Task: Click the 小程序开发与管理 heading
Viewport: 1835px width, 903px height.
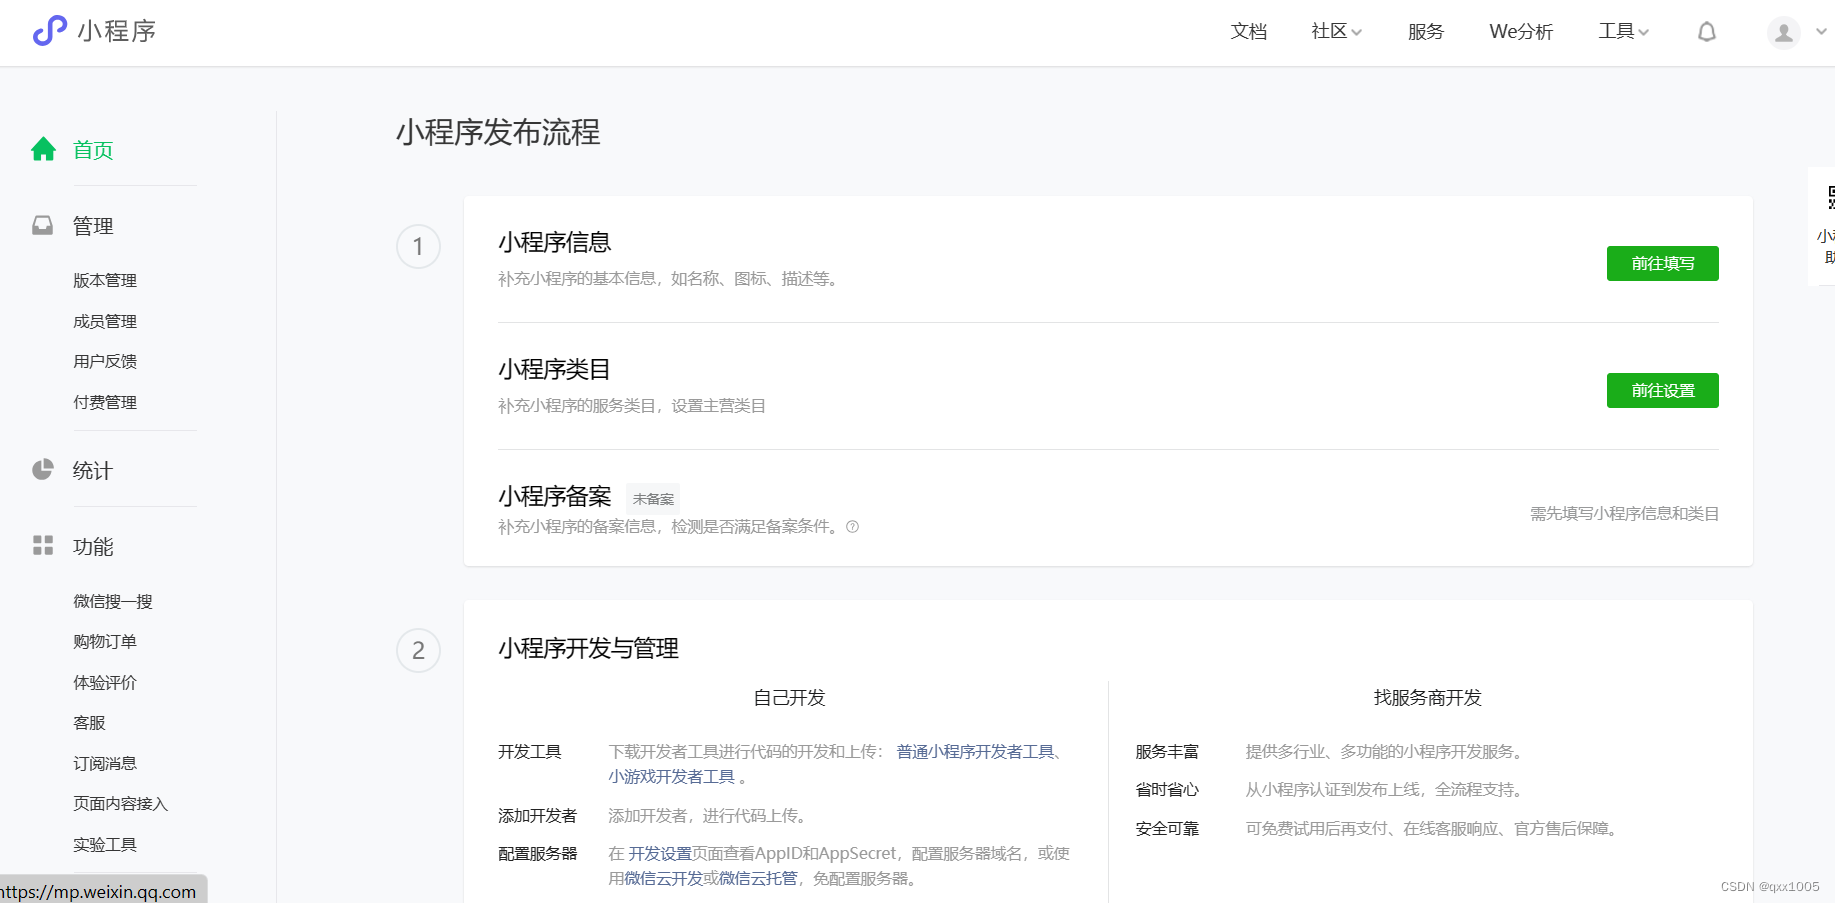Action: click(589, 648)
